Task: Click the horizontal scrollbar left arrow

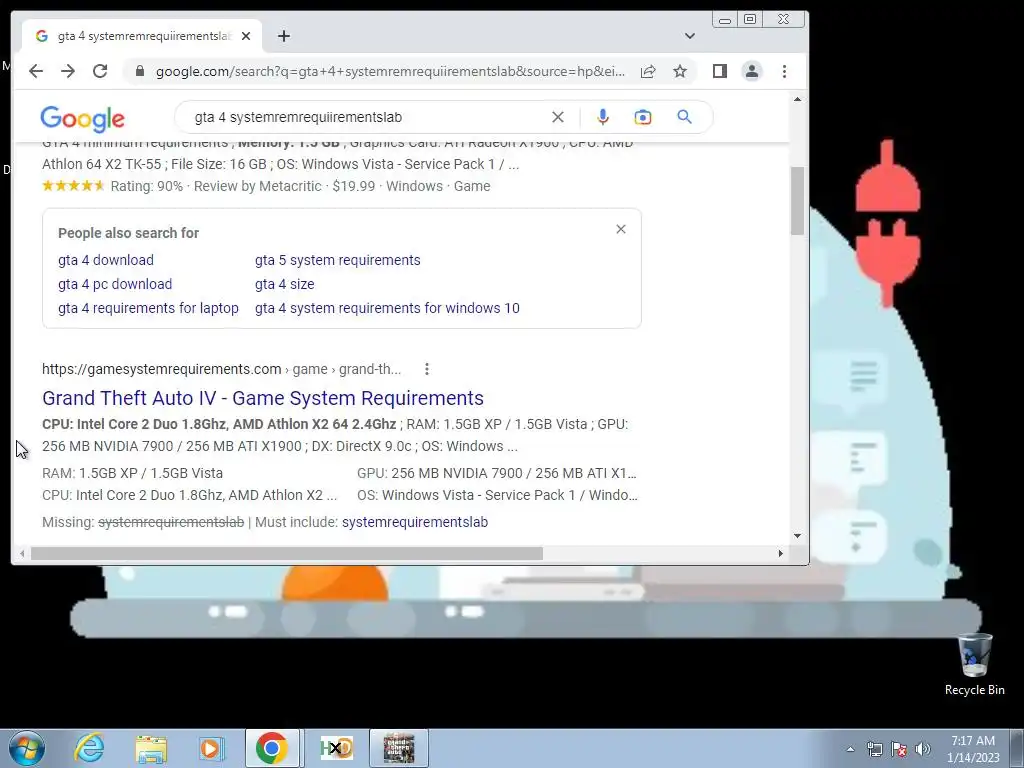Action: pos(22,554)
